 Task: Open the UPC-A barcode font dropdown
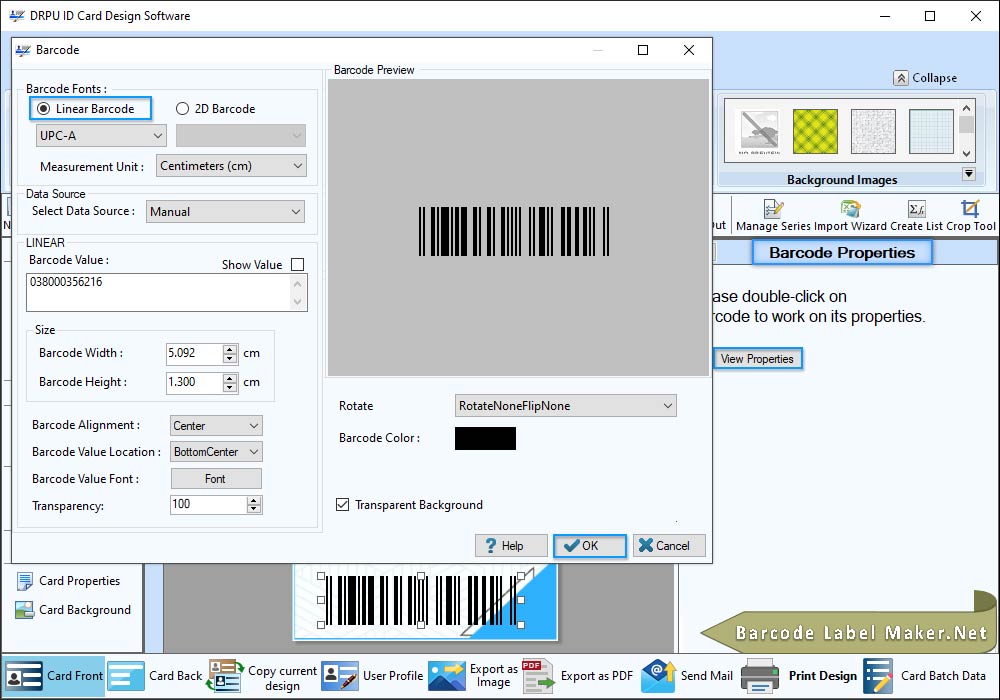coord(101,136)
